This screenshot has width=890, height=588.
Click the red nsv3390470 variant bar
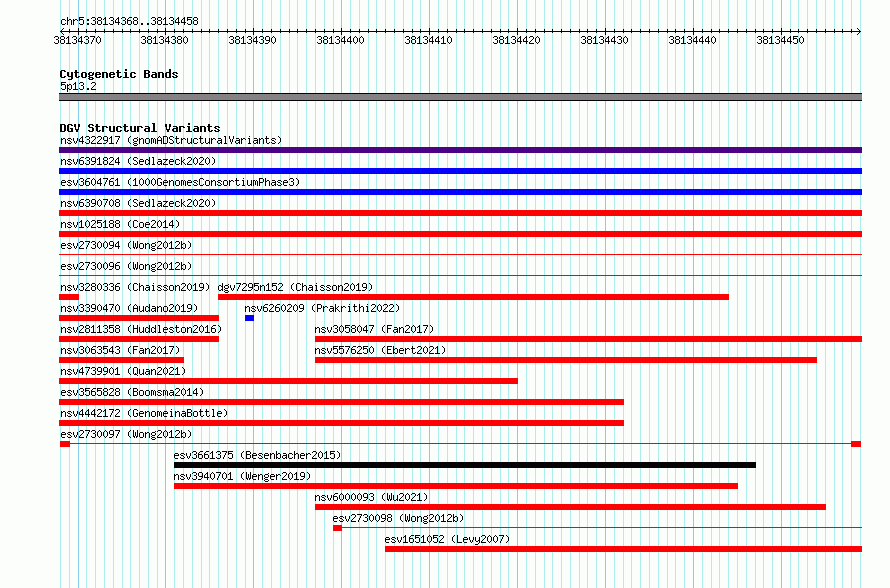point(139,318)
